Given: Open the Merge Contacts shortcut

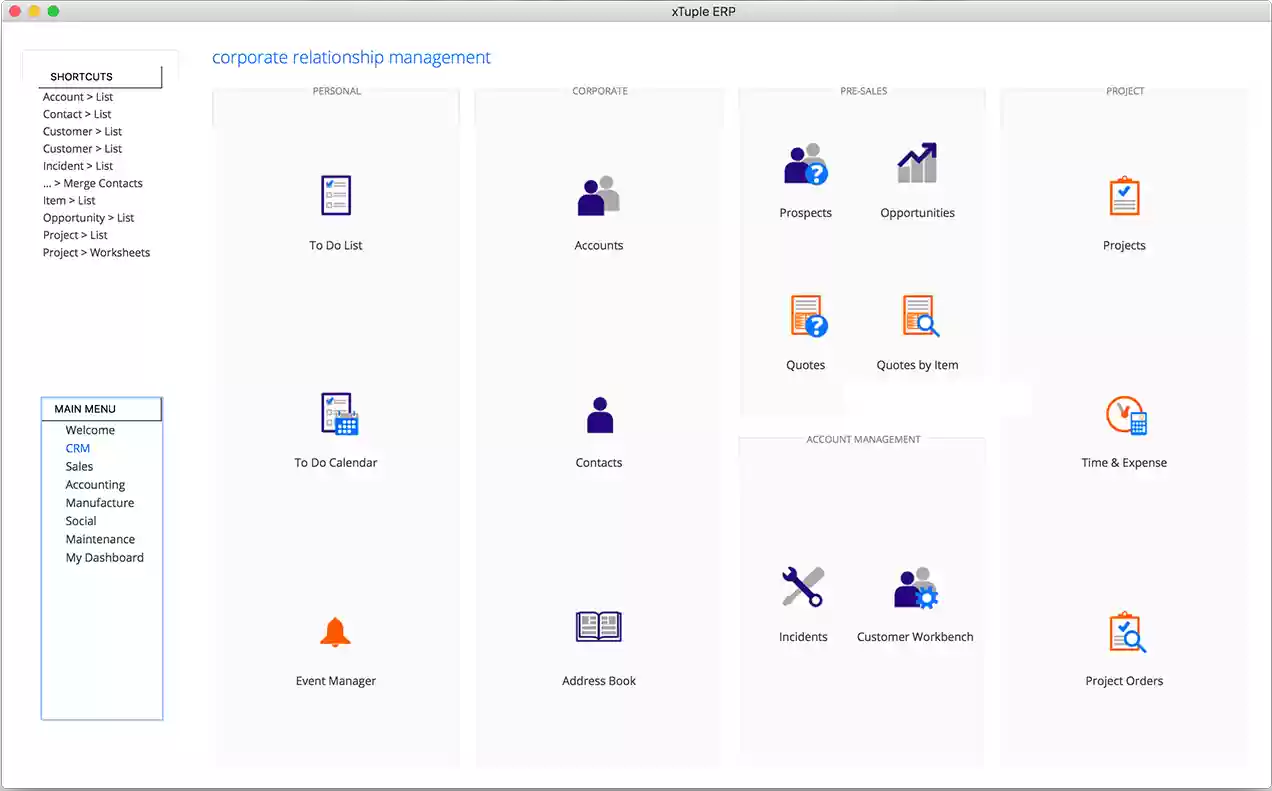Looking at the screenshot, I should coord(92,183).
